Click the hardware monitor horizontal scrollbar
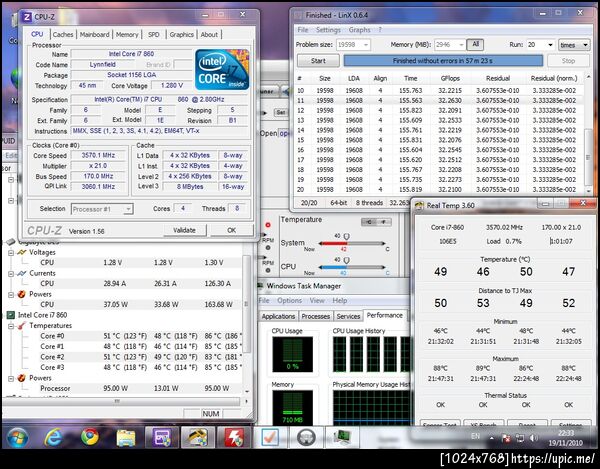Screen dimensions: 600x469 tap(121, 401)
